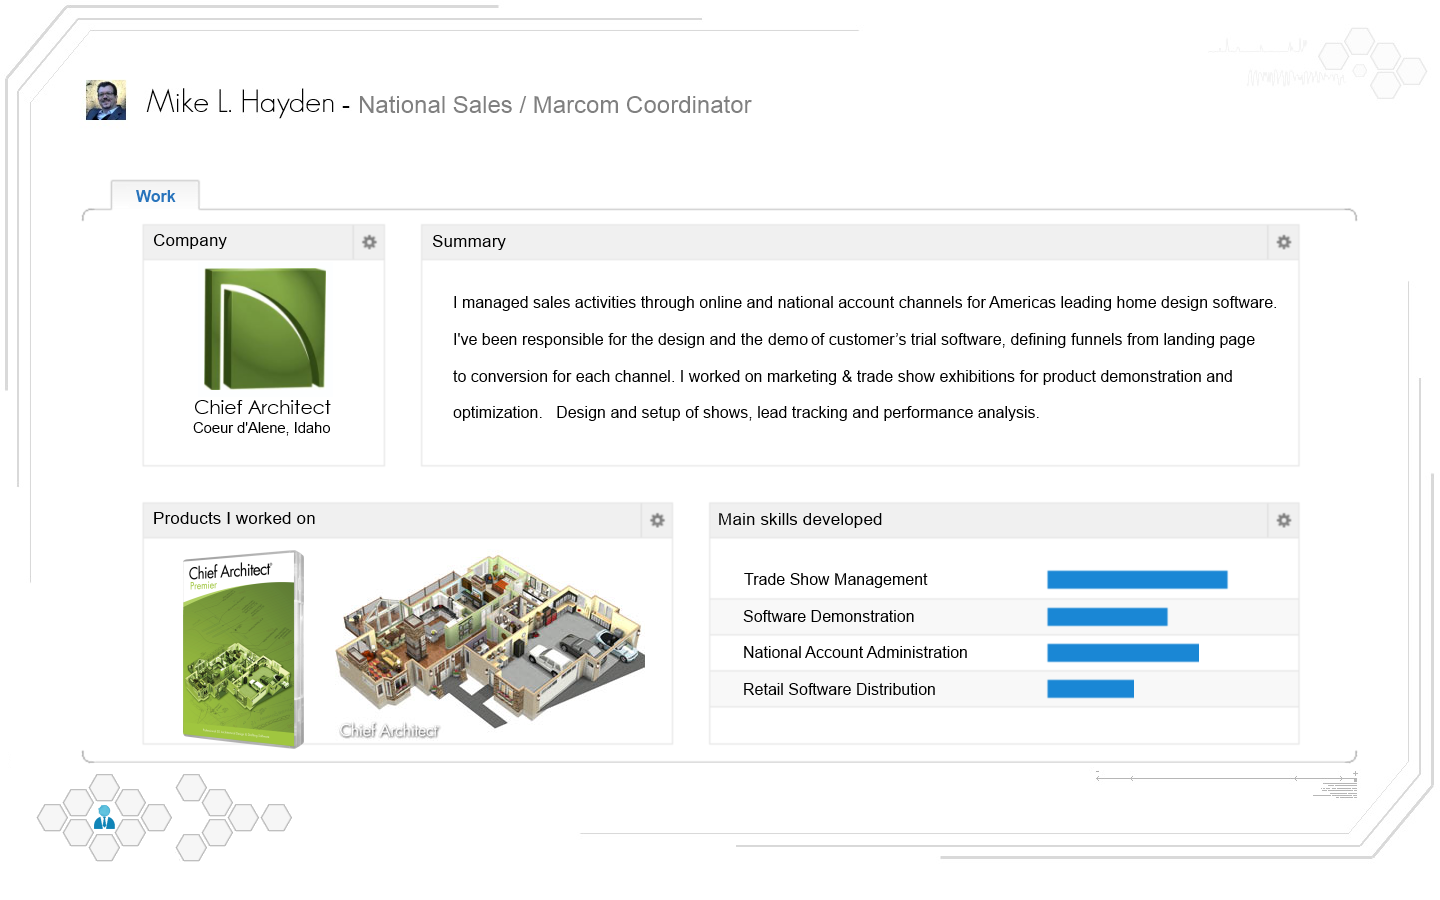
Task: Click the Retail Software Distribution skill bar
Action: pos(1090,689)
